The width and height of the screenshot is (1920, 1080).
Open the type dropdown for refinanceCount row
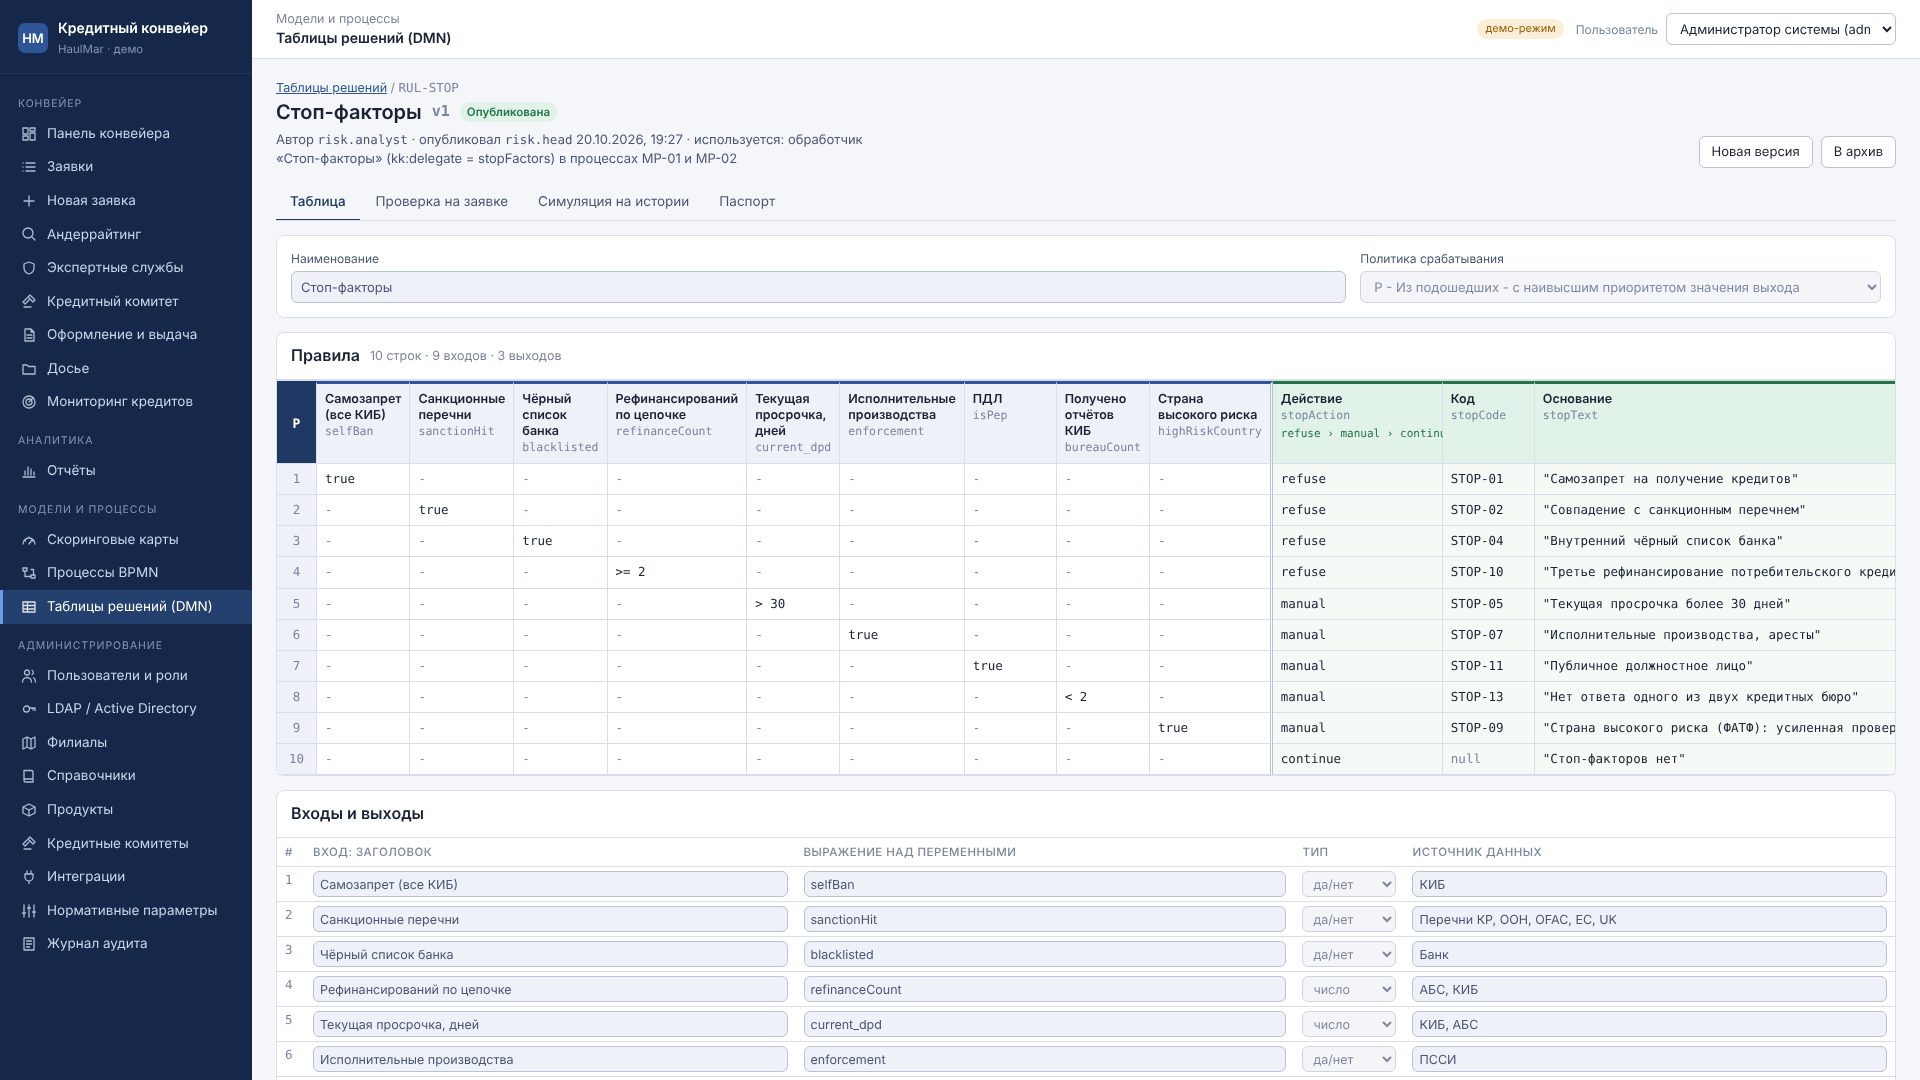(x=1348, y=990)
